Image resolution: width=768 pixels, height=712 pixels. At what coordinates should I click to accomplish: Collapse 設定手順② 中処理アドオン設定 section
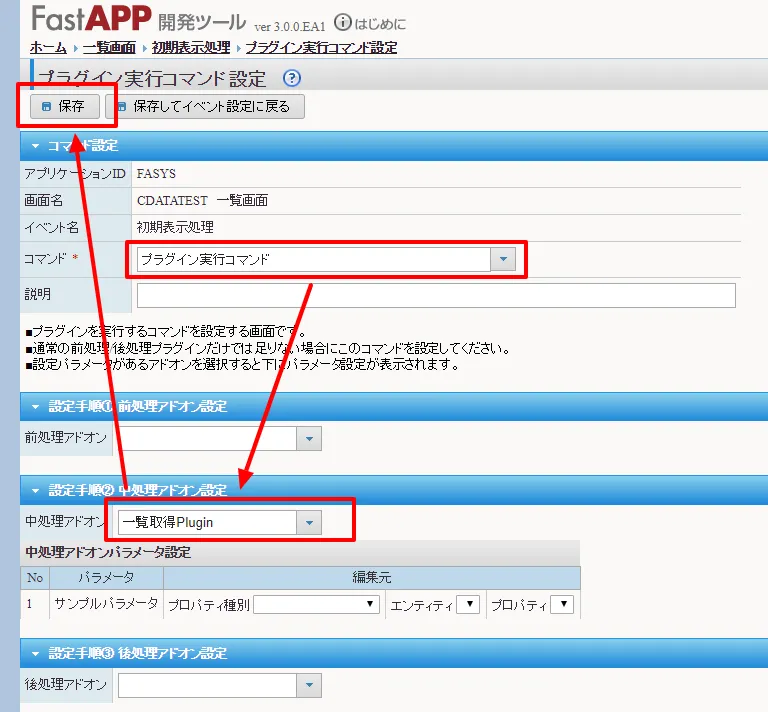coord(394,490)
